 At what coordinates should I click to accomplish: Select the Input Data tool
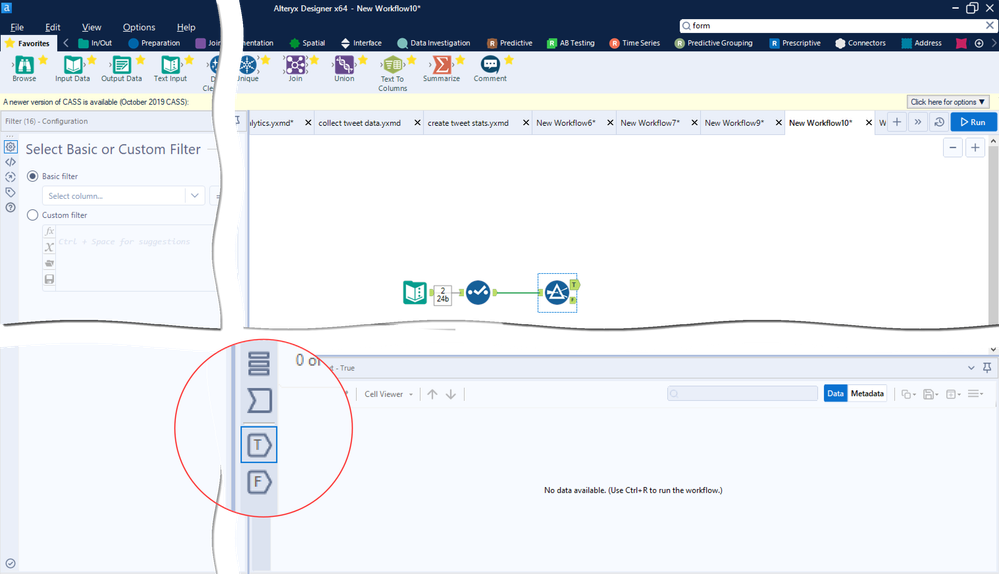pos(73,69)
